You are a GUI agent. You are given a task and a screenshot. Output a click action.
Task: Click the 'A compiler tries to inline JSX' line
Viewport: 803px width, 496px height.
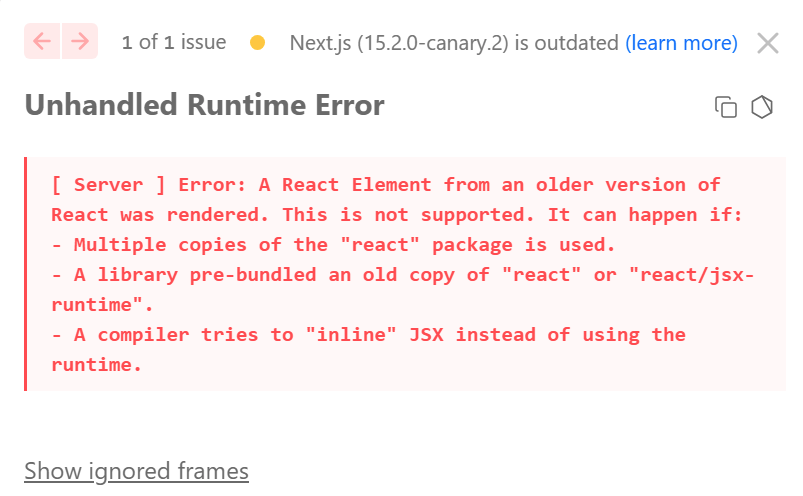pyautogui.click(x=368, y=350)
